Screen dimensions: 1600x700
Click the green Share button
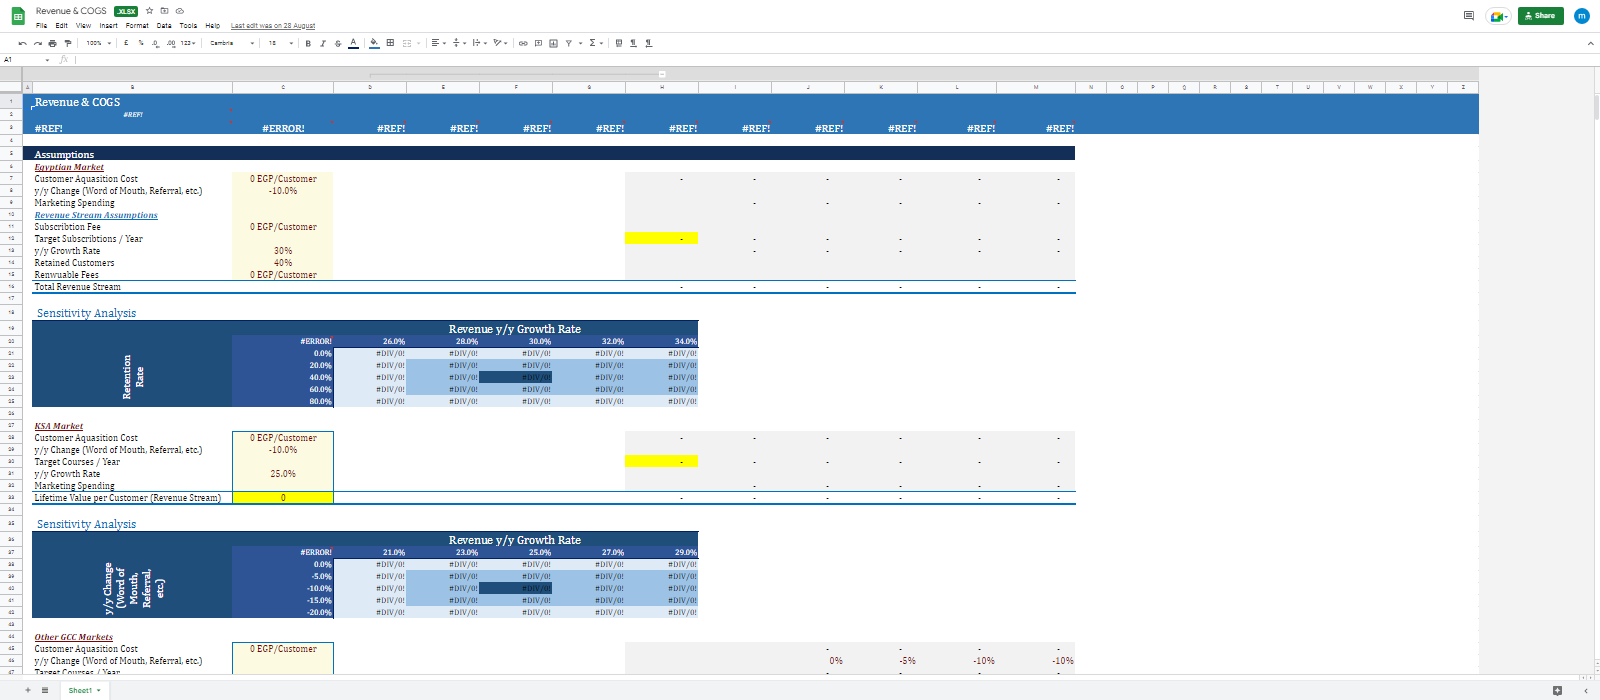(1540, 16)
